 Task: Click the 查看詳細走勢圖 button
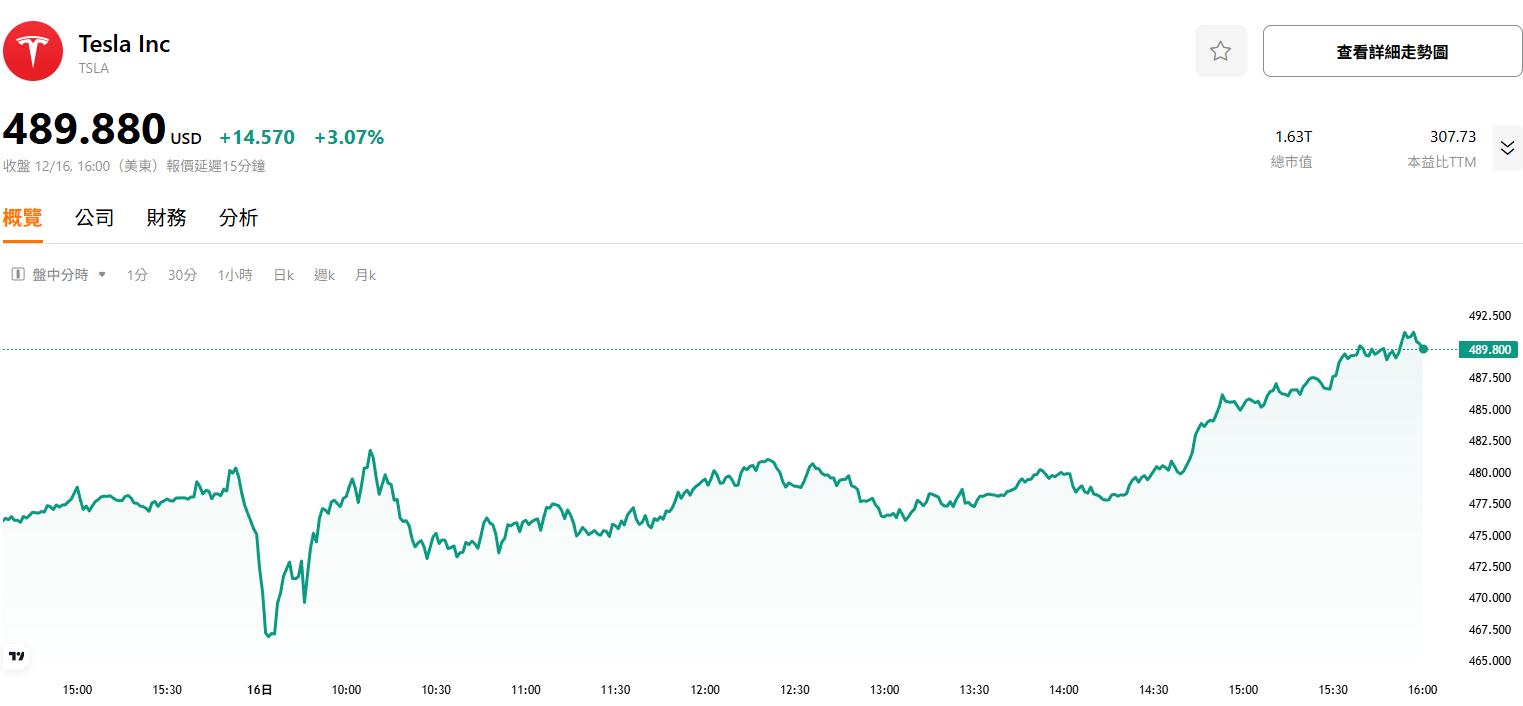click(x=1391, y=50)
